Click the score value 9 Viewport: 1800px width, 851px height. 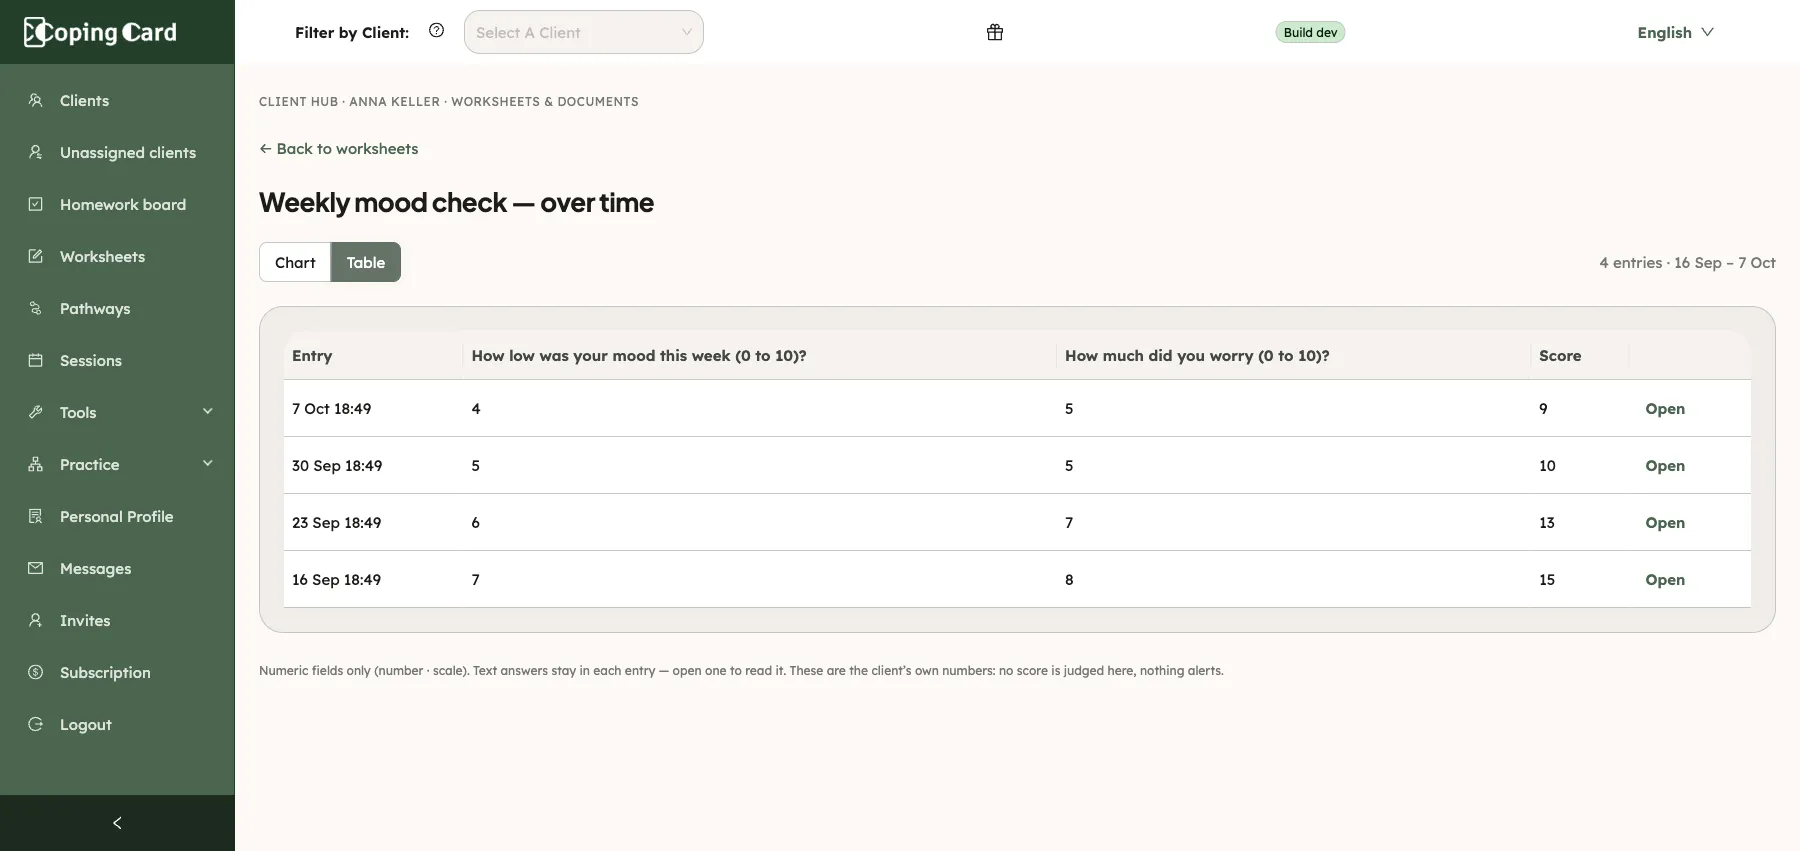[1543, 408]
